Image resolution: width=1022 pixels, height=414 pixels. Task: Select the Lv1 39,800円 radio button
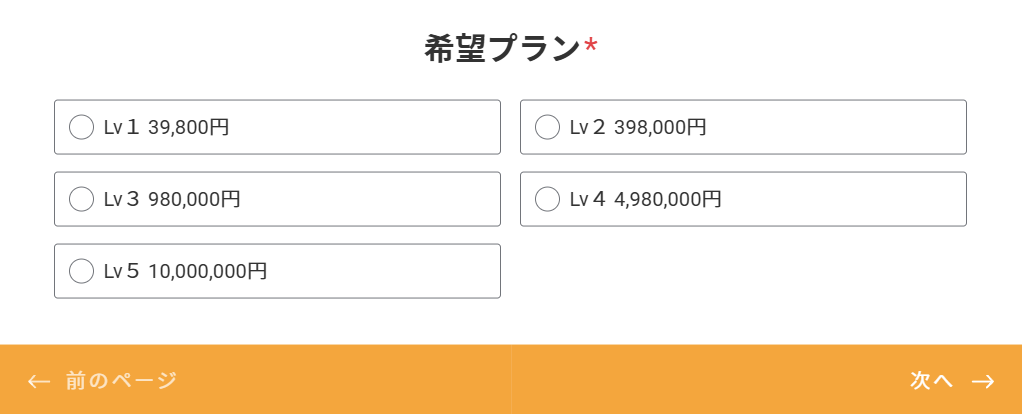point(81,127)
